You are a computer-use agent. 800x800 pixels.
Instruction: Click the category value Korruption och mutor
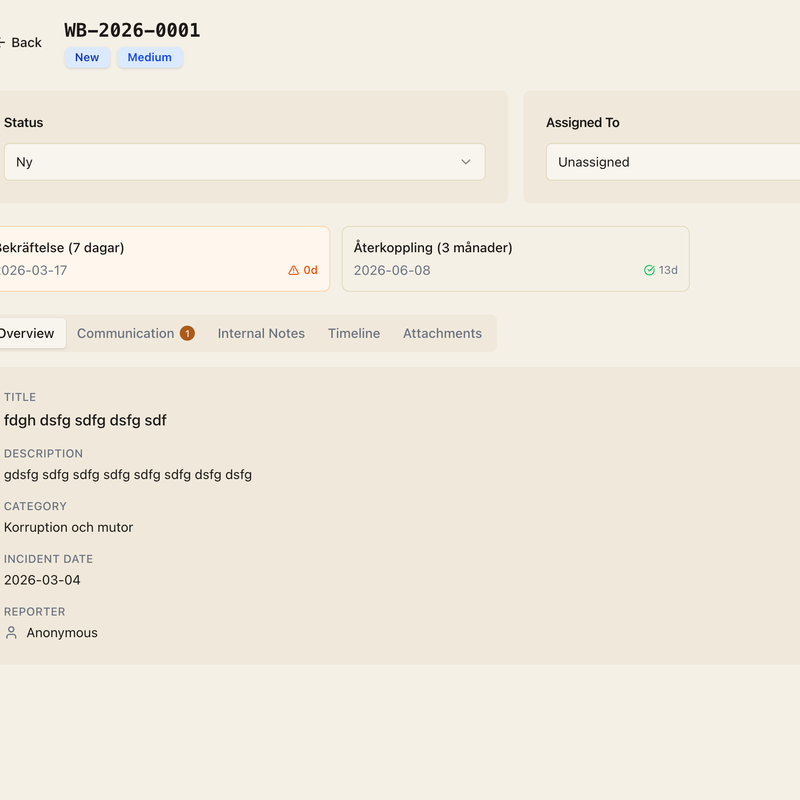(x=68, y=528)
